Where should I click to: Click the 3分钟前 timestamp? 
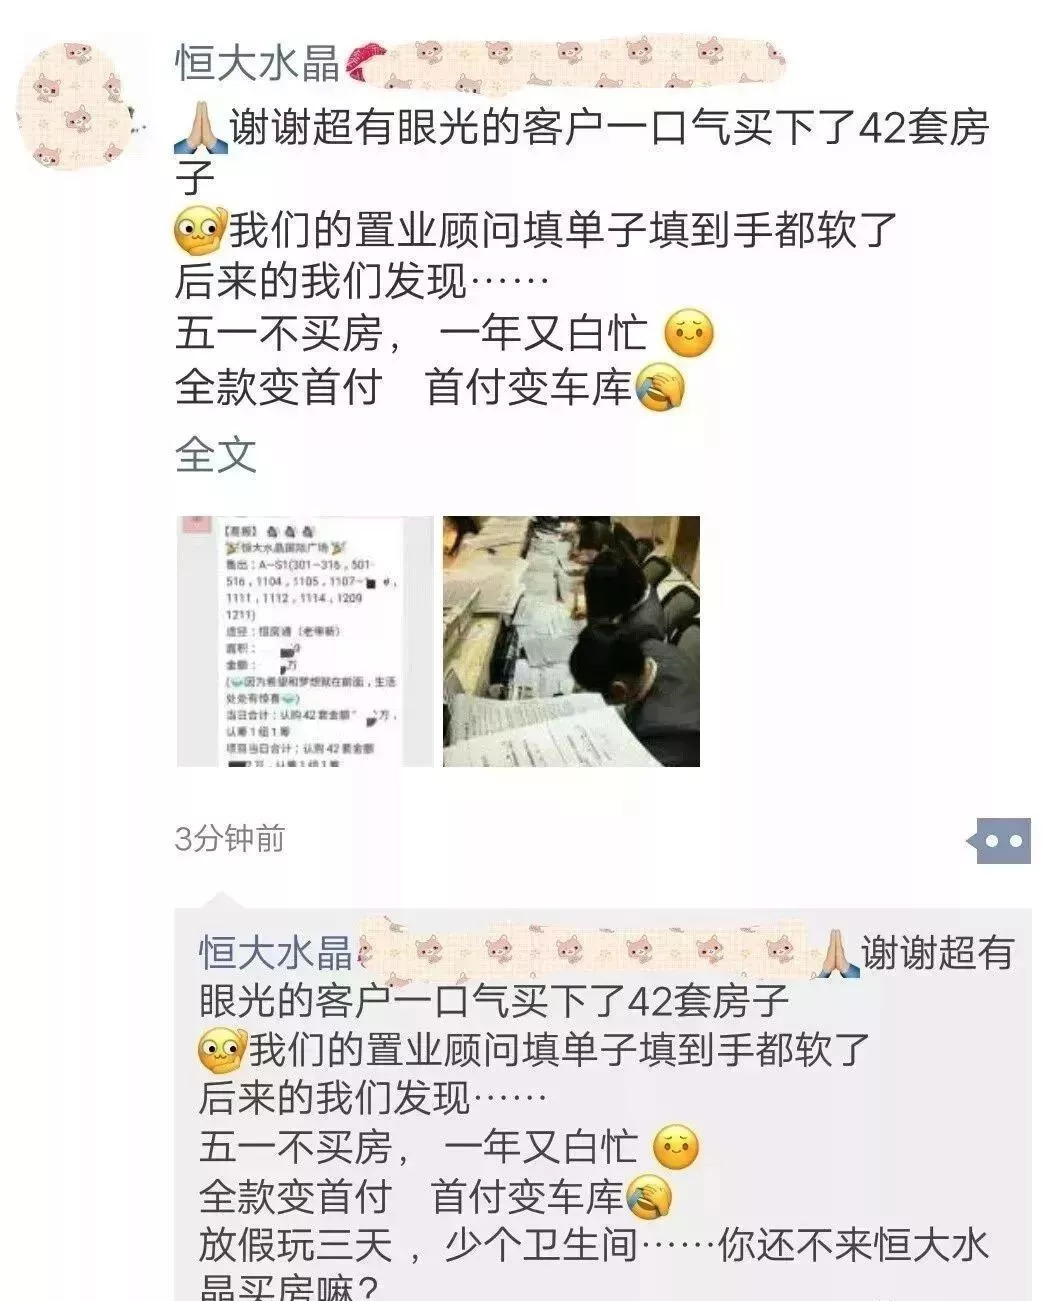[x=230, y=838]
